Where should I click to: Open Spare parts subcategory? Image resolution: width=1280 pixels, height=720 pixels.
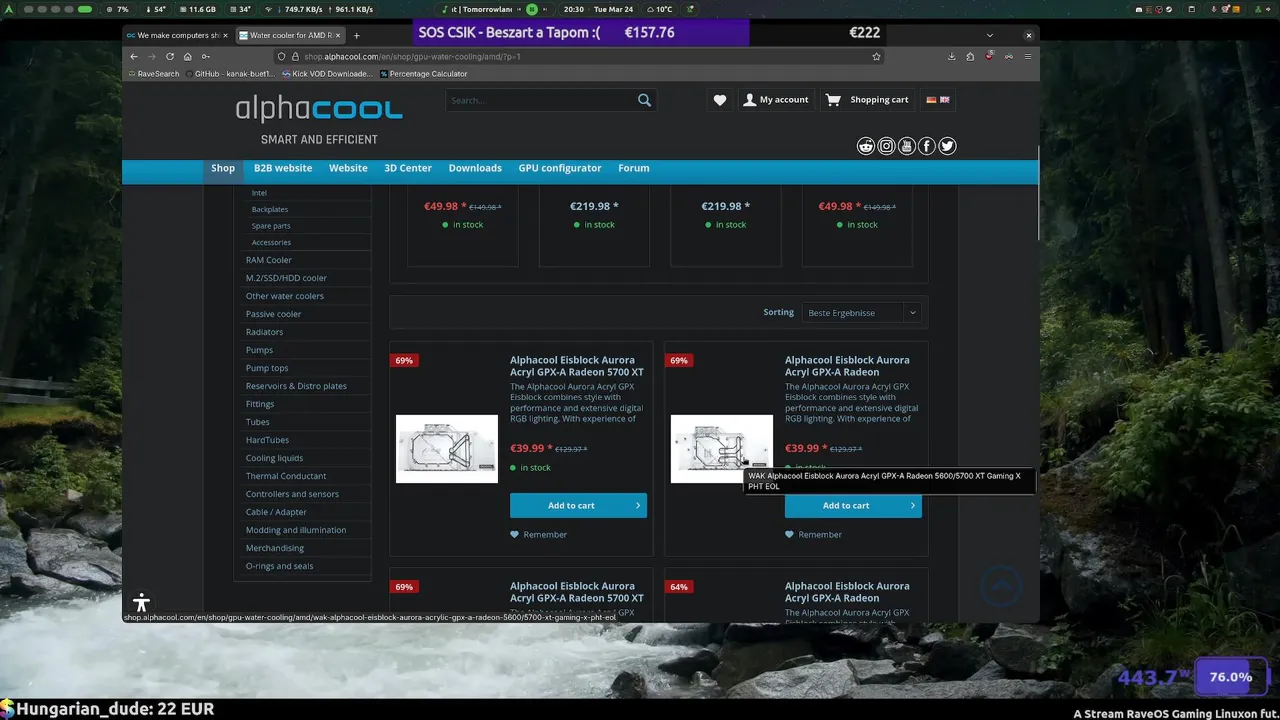tap(271, 226)
